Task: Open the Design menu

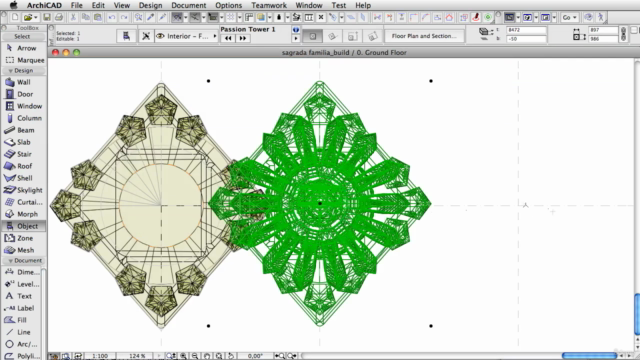Action: tap(150, 5)
